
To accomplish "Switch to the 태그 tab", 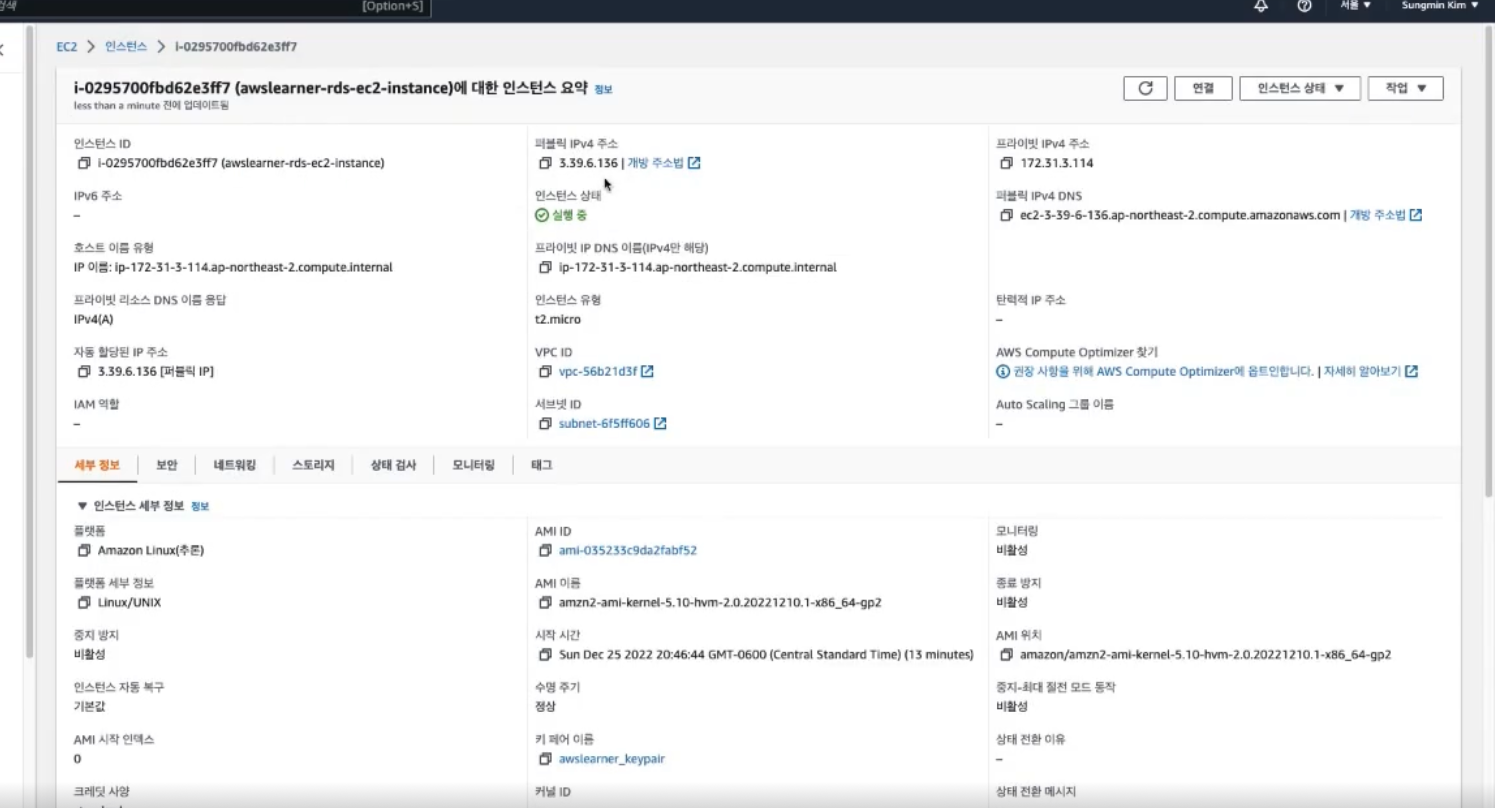I will click(x=541, y=465).
